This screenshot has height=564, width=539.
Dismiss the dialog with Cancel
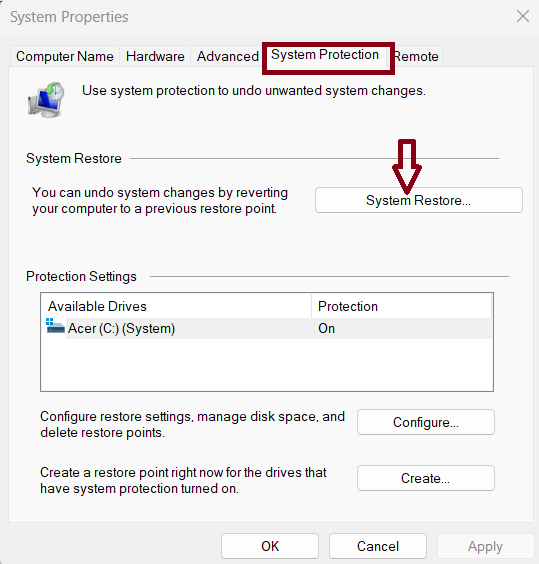click(x=378, y=546)
